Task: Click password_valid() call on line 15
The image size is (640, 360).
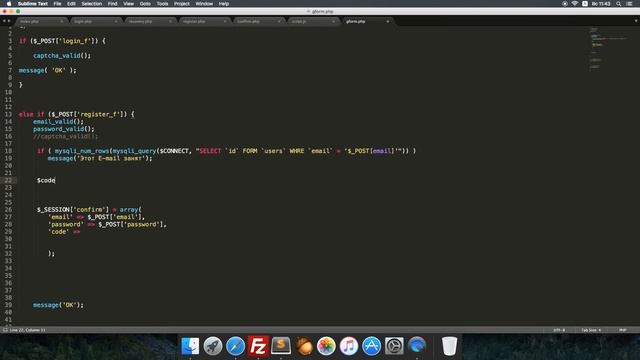Action: (64, 129)
